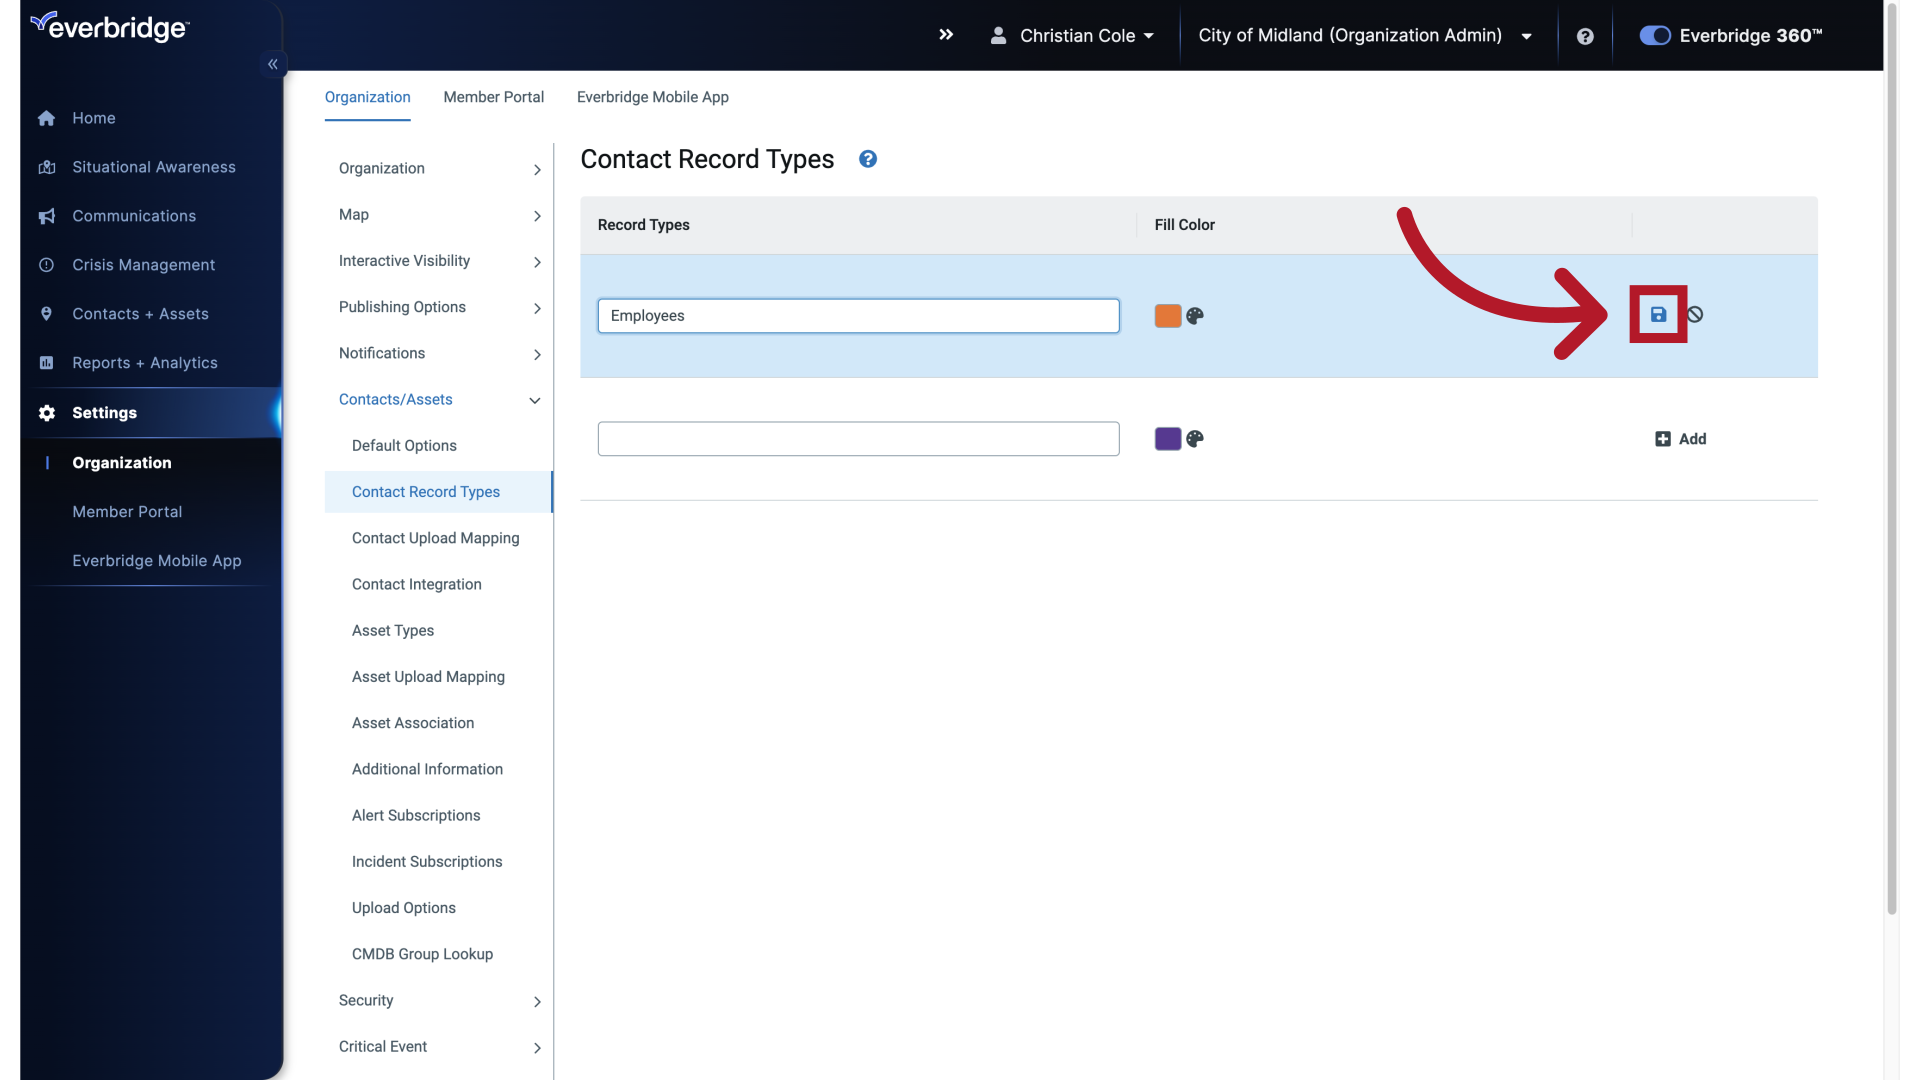Expand the Critical Event group
Screen dimensions: 1920x1080
440,1047
